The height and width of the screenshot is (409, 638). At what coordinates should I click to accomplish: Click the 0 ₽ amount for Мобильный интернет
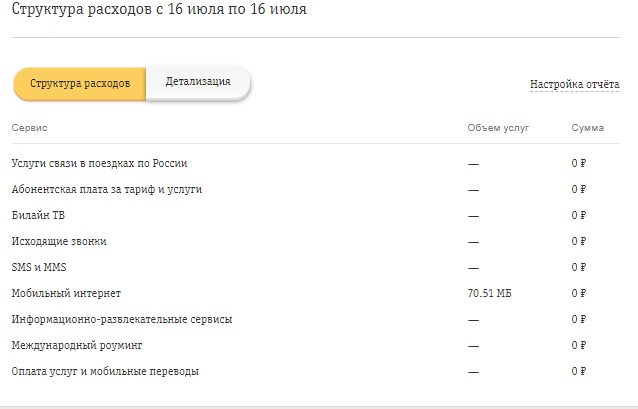(579, 293)
